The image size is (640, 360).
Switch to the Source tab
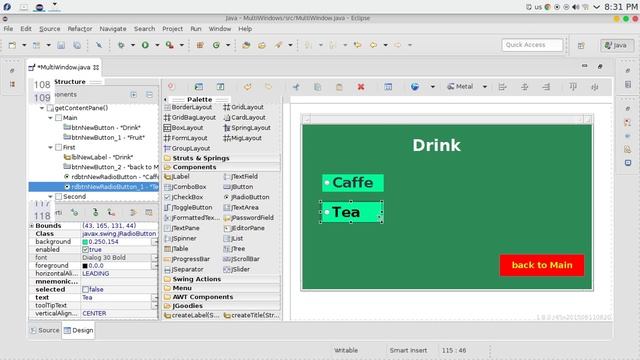click(45, 330)
